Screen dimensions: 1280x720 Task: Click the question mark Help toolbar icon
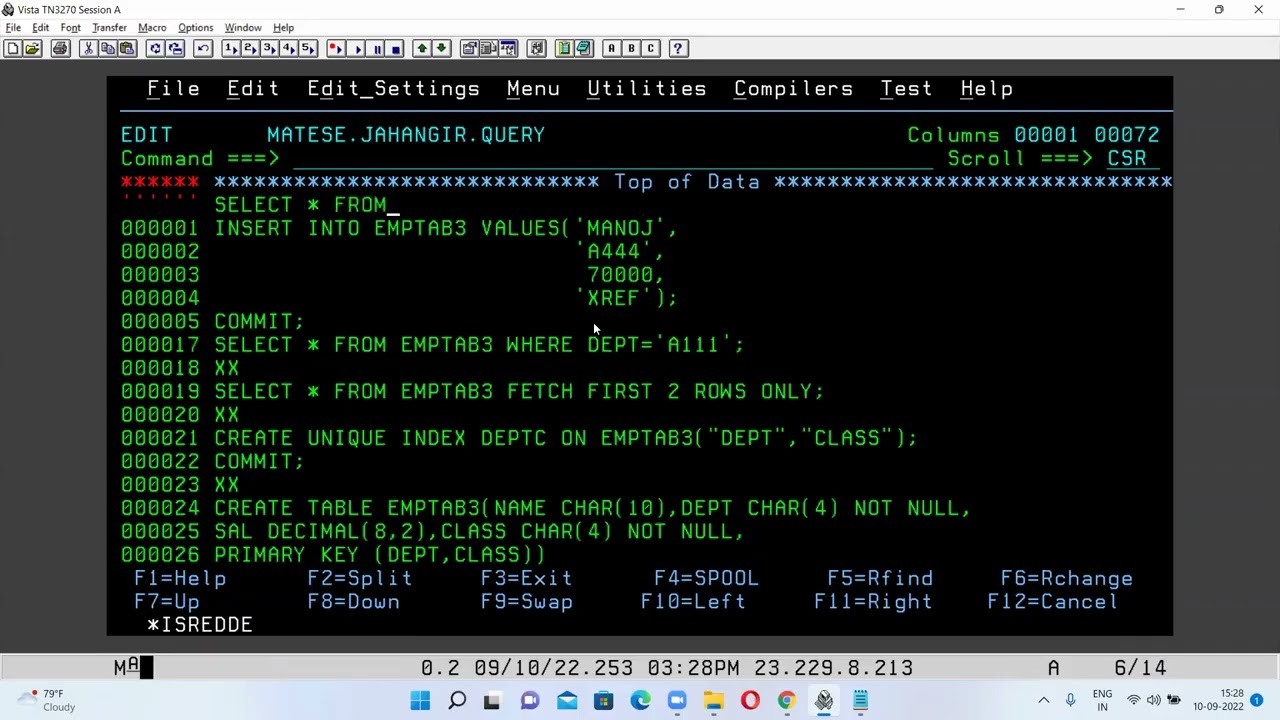click(x=678, y=48)
